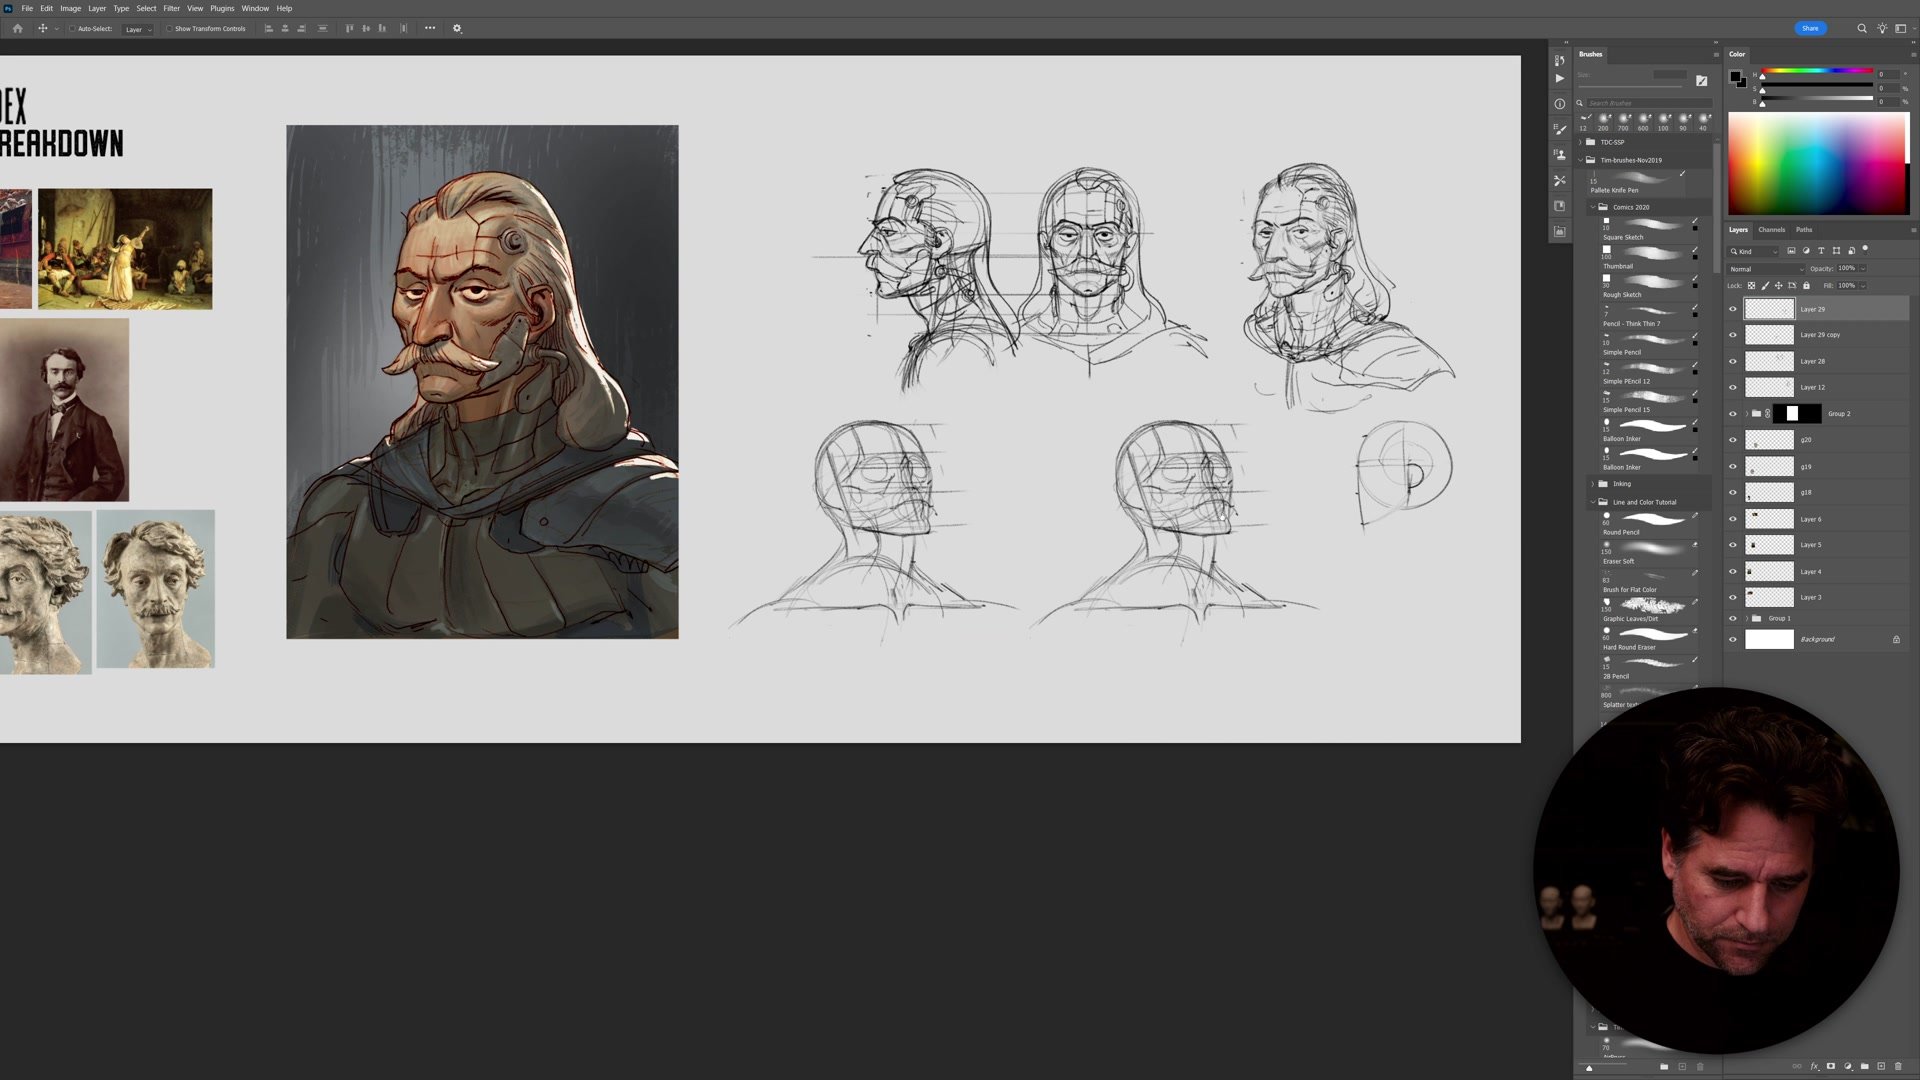Open the Brush Settings panel icon
The width and height of the screenshot is (1920, 1080).
(x=1559, y=129)
